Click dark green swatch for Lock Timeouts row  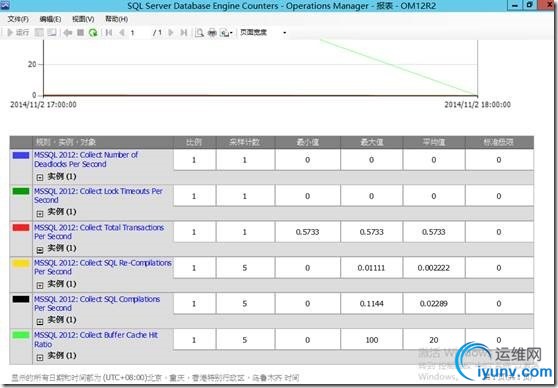(x=21, y=191)
